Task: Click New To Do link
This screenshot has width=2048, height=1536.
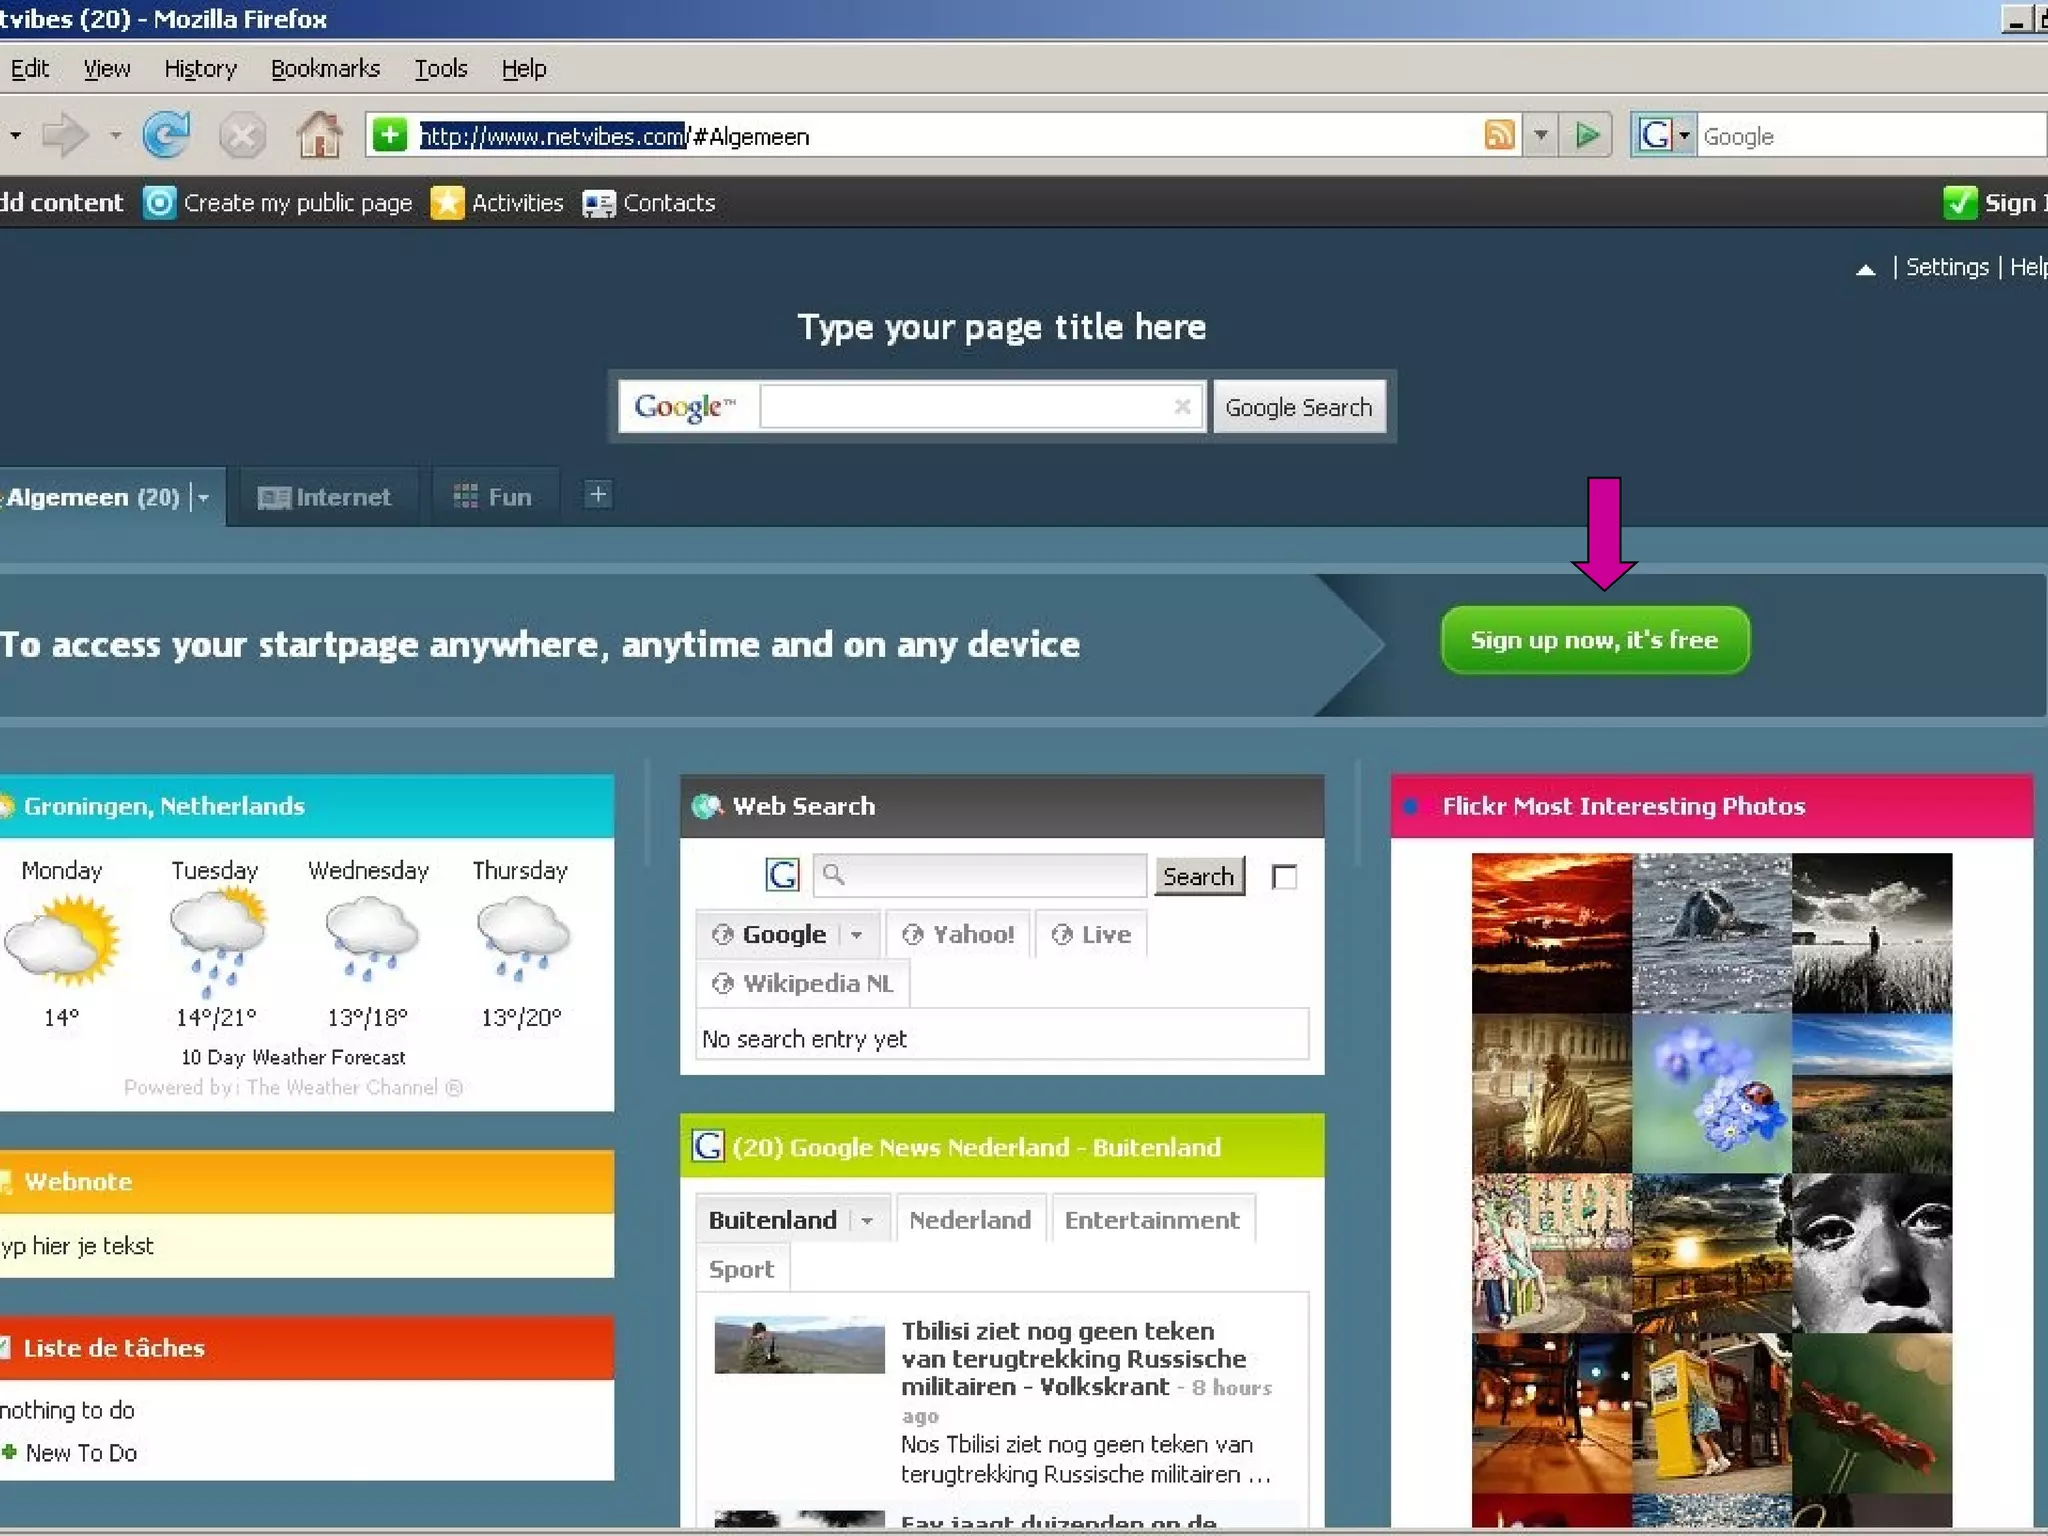Action: 80,1453
